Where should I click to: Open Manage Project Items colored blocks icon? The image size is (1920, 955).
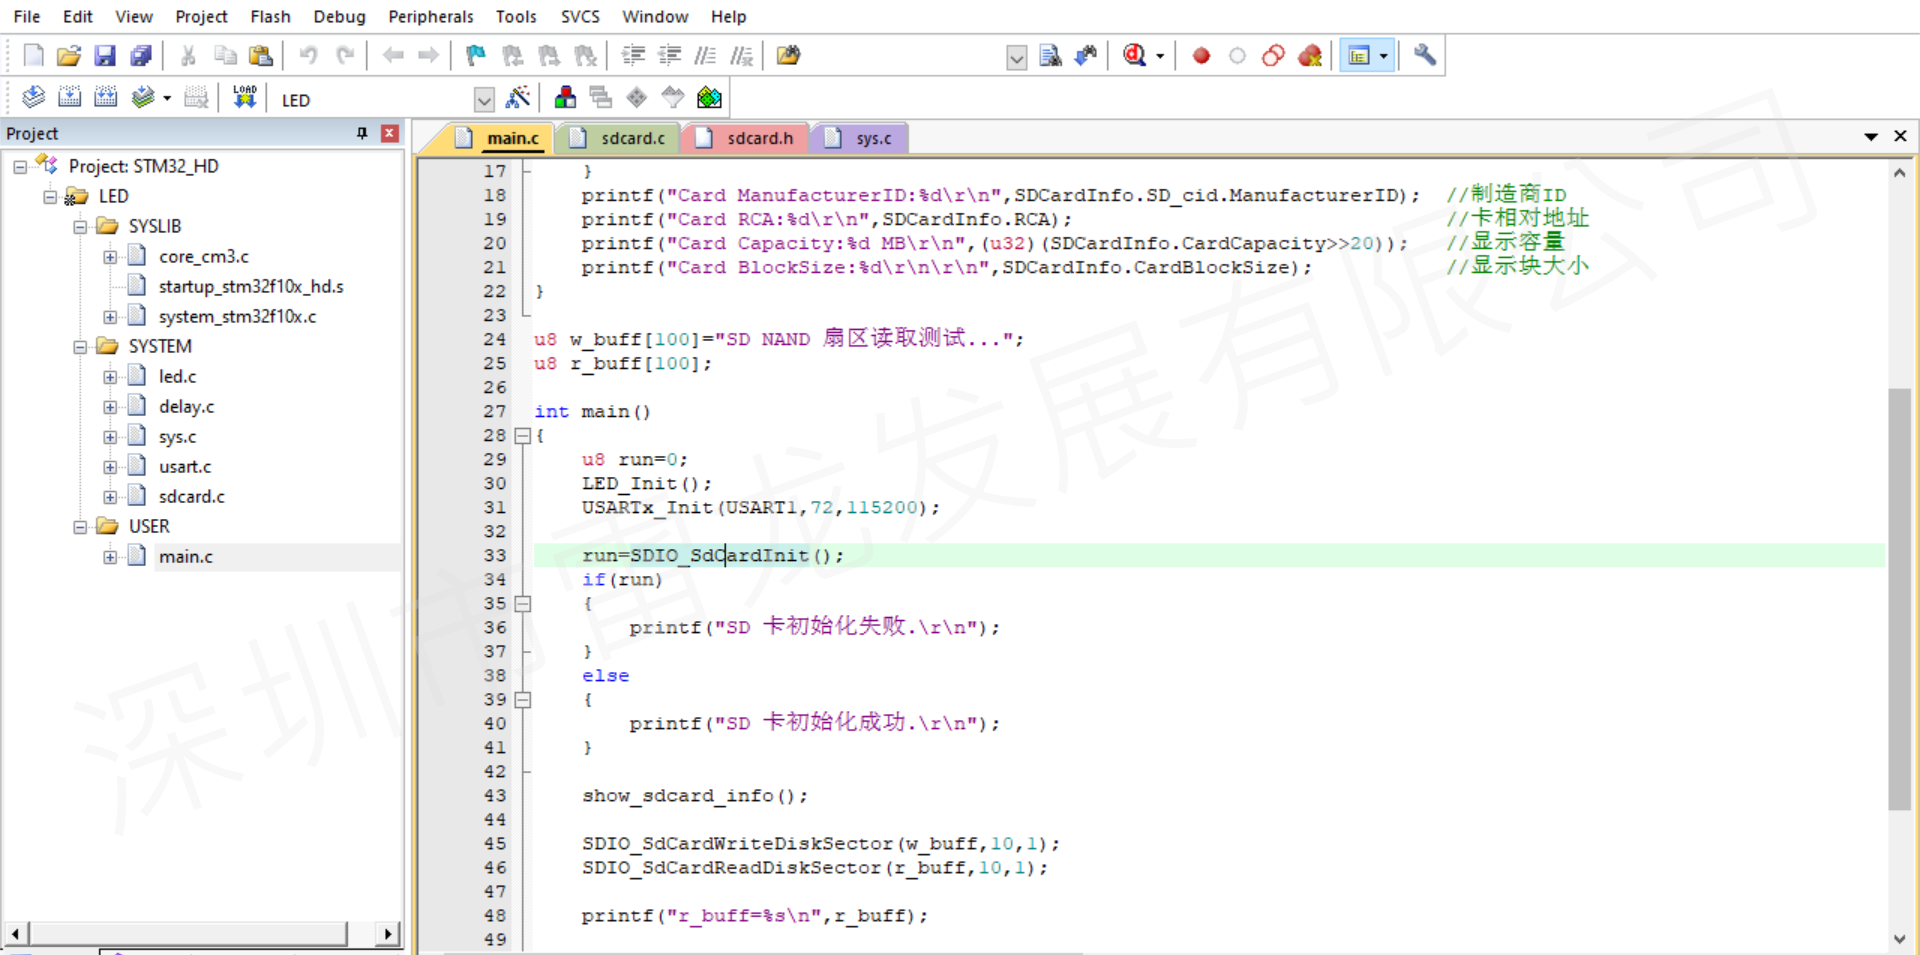click(565, 98)
